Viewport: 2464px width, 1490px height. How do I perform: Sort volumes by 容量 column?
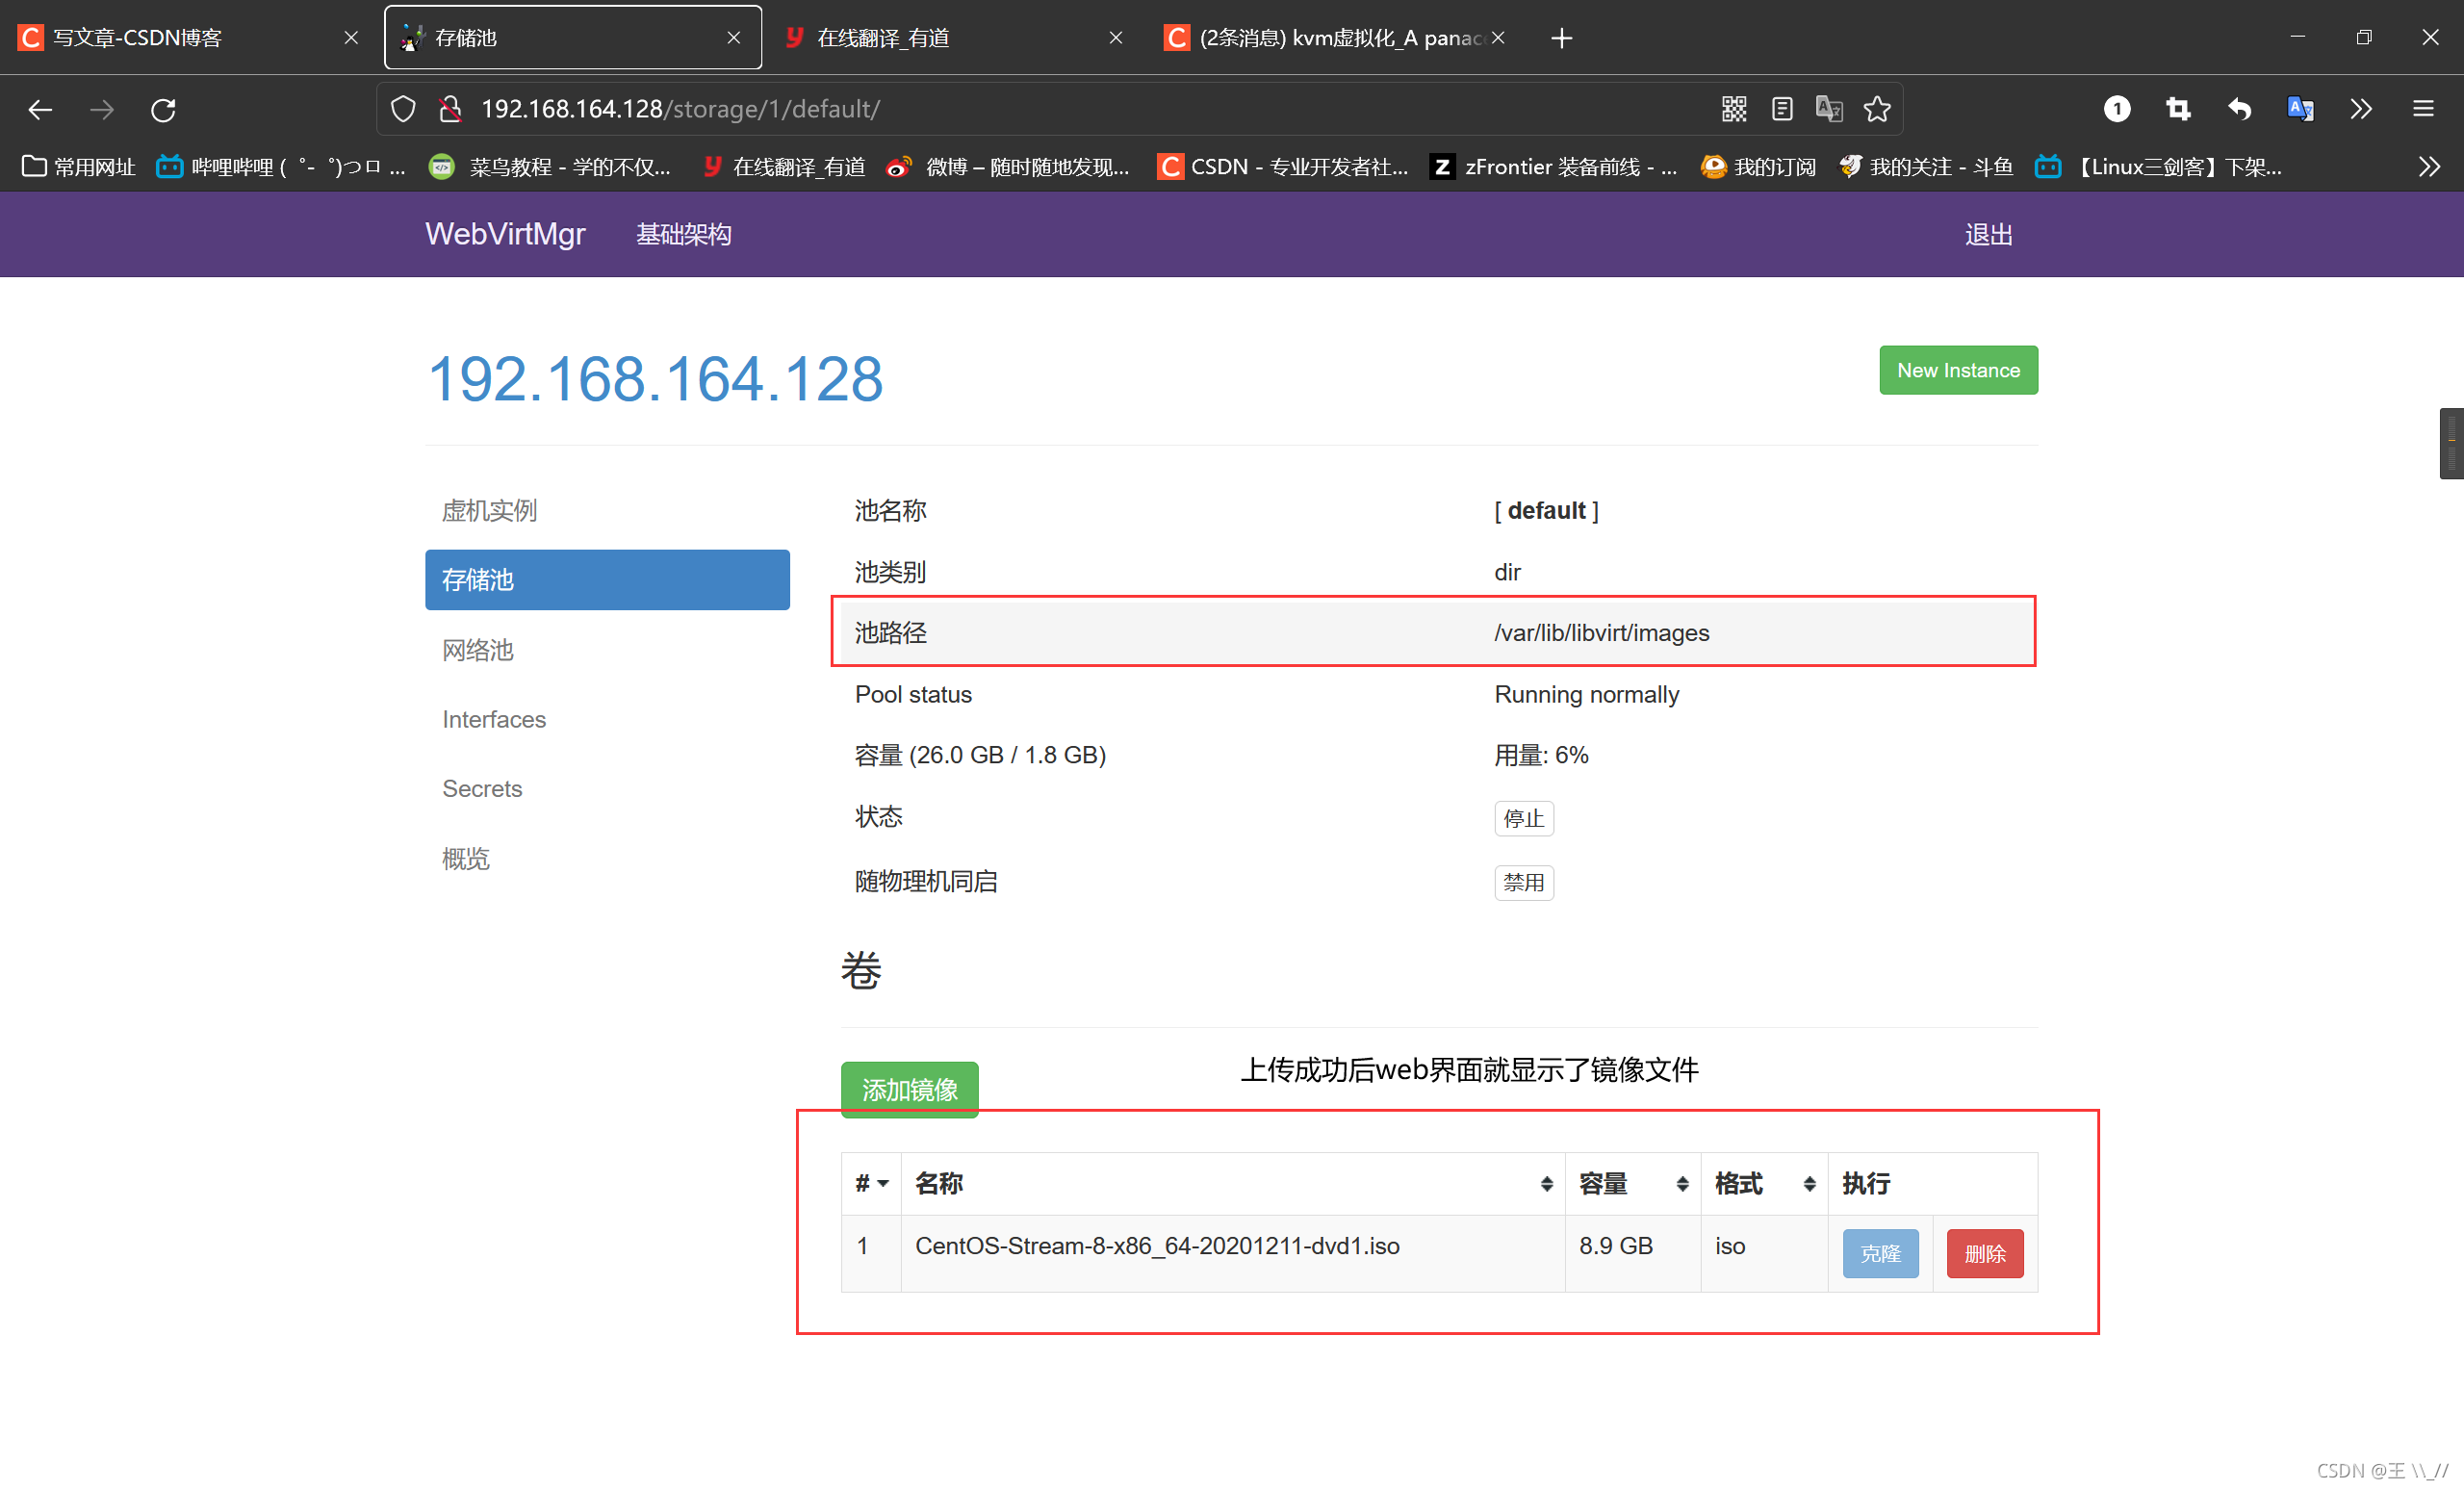pyautogui.click(x=1633, y=1184)
